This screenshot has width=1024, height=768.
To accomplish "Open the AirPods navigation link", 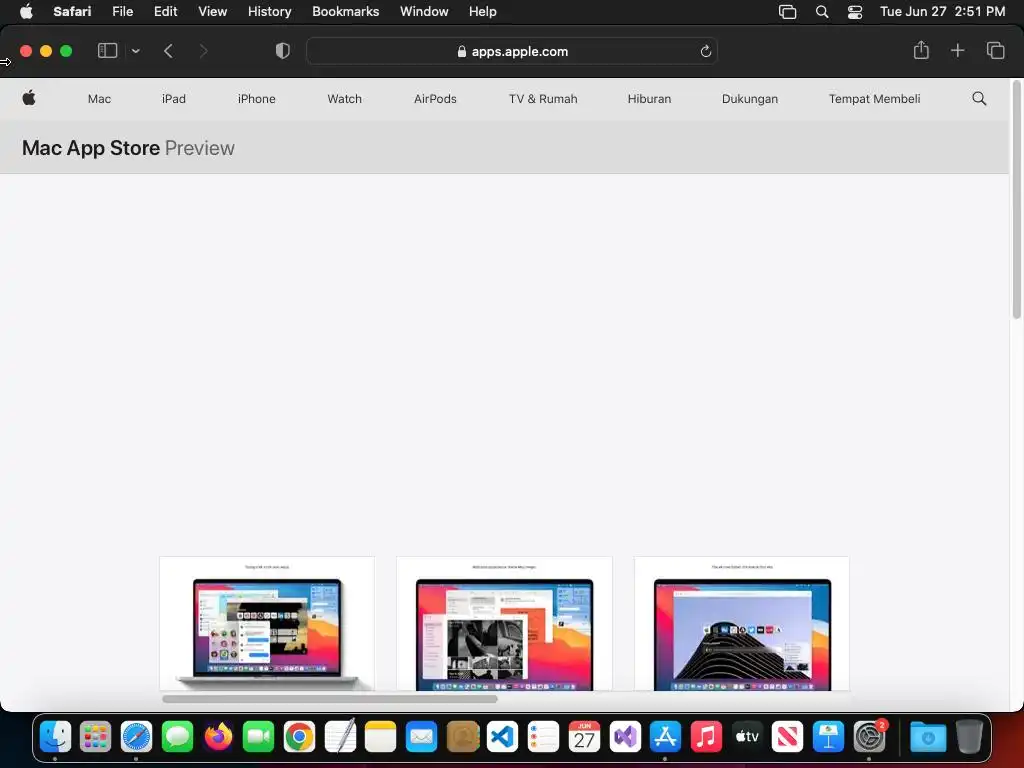I will click(x=435, y=99).
